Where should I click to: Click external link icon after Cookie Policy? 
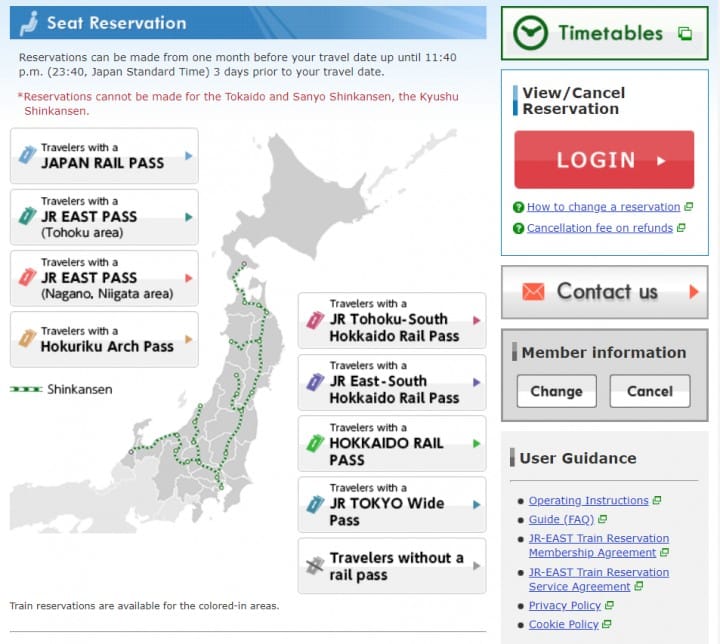[607, 624]
